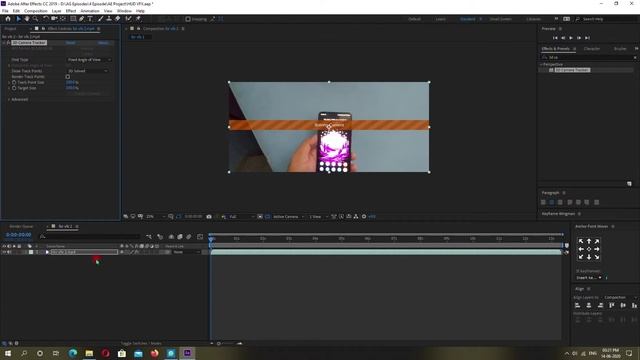Select the Hand tool
The image size is (640, 360).
point(27,19)
